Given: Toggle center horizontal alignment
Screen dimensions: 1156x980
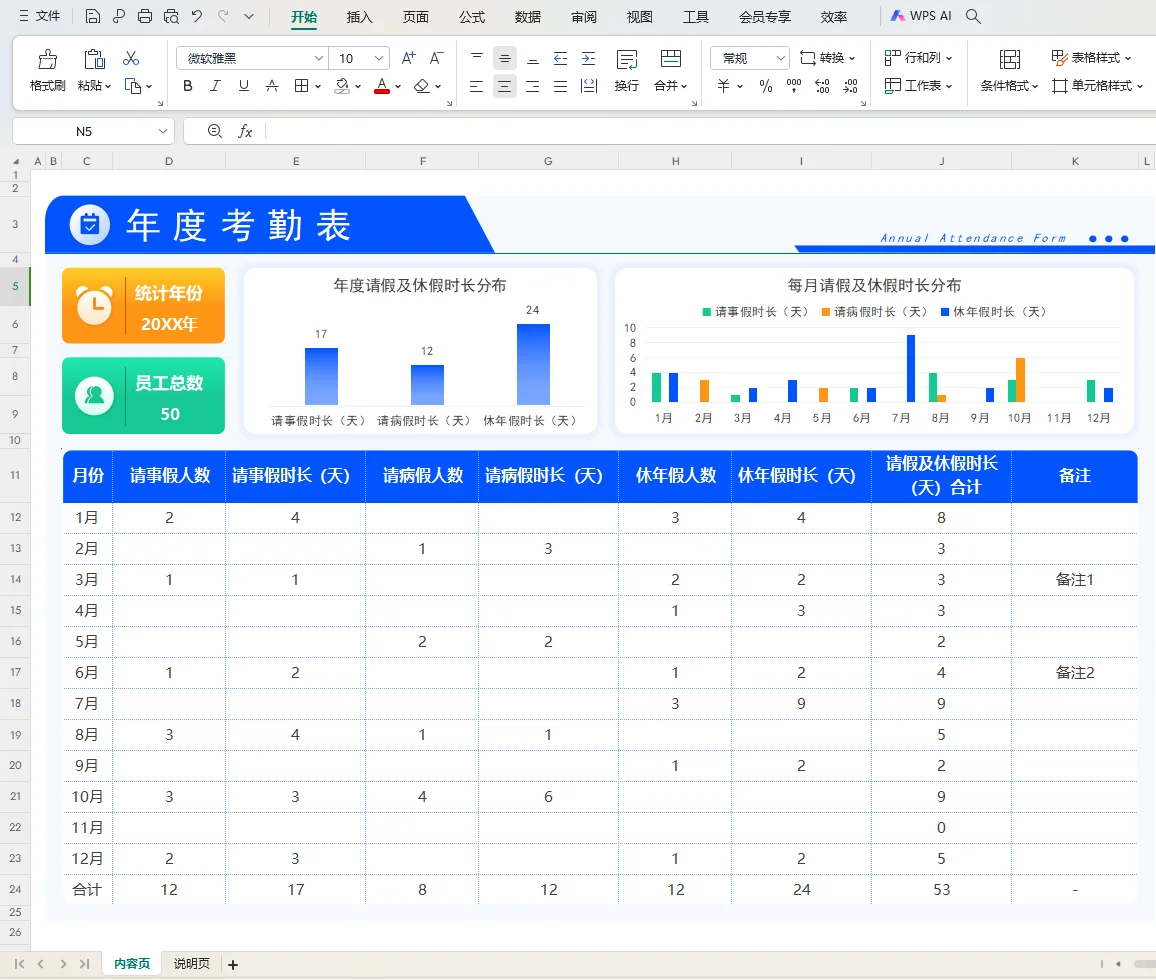Looking at the screenshot, I should tap(504, 86).
